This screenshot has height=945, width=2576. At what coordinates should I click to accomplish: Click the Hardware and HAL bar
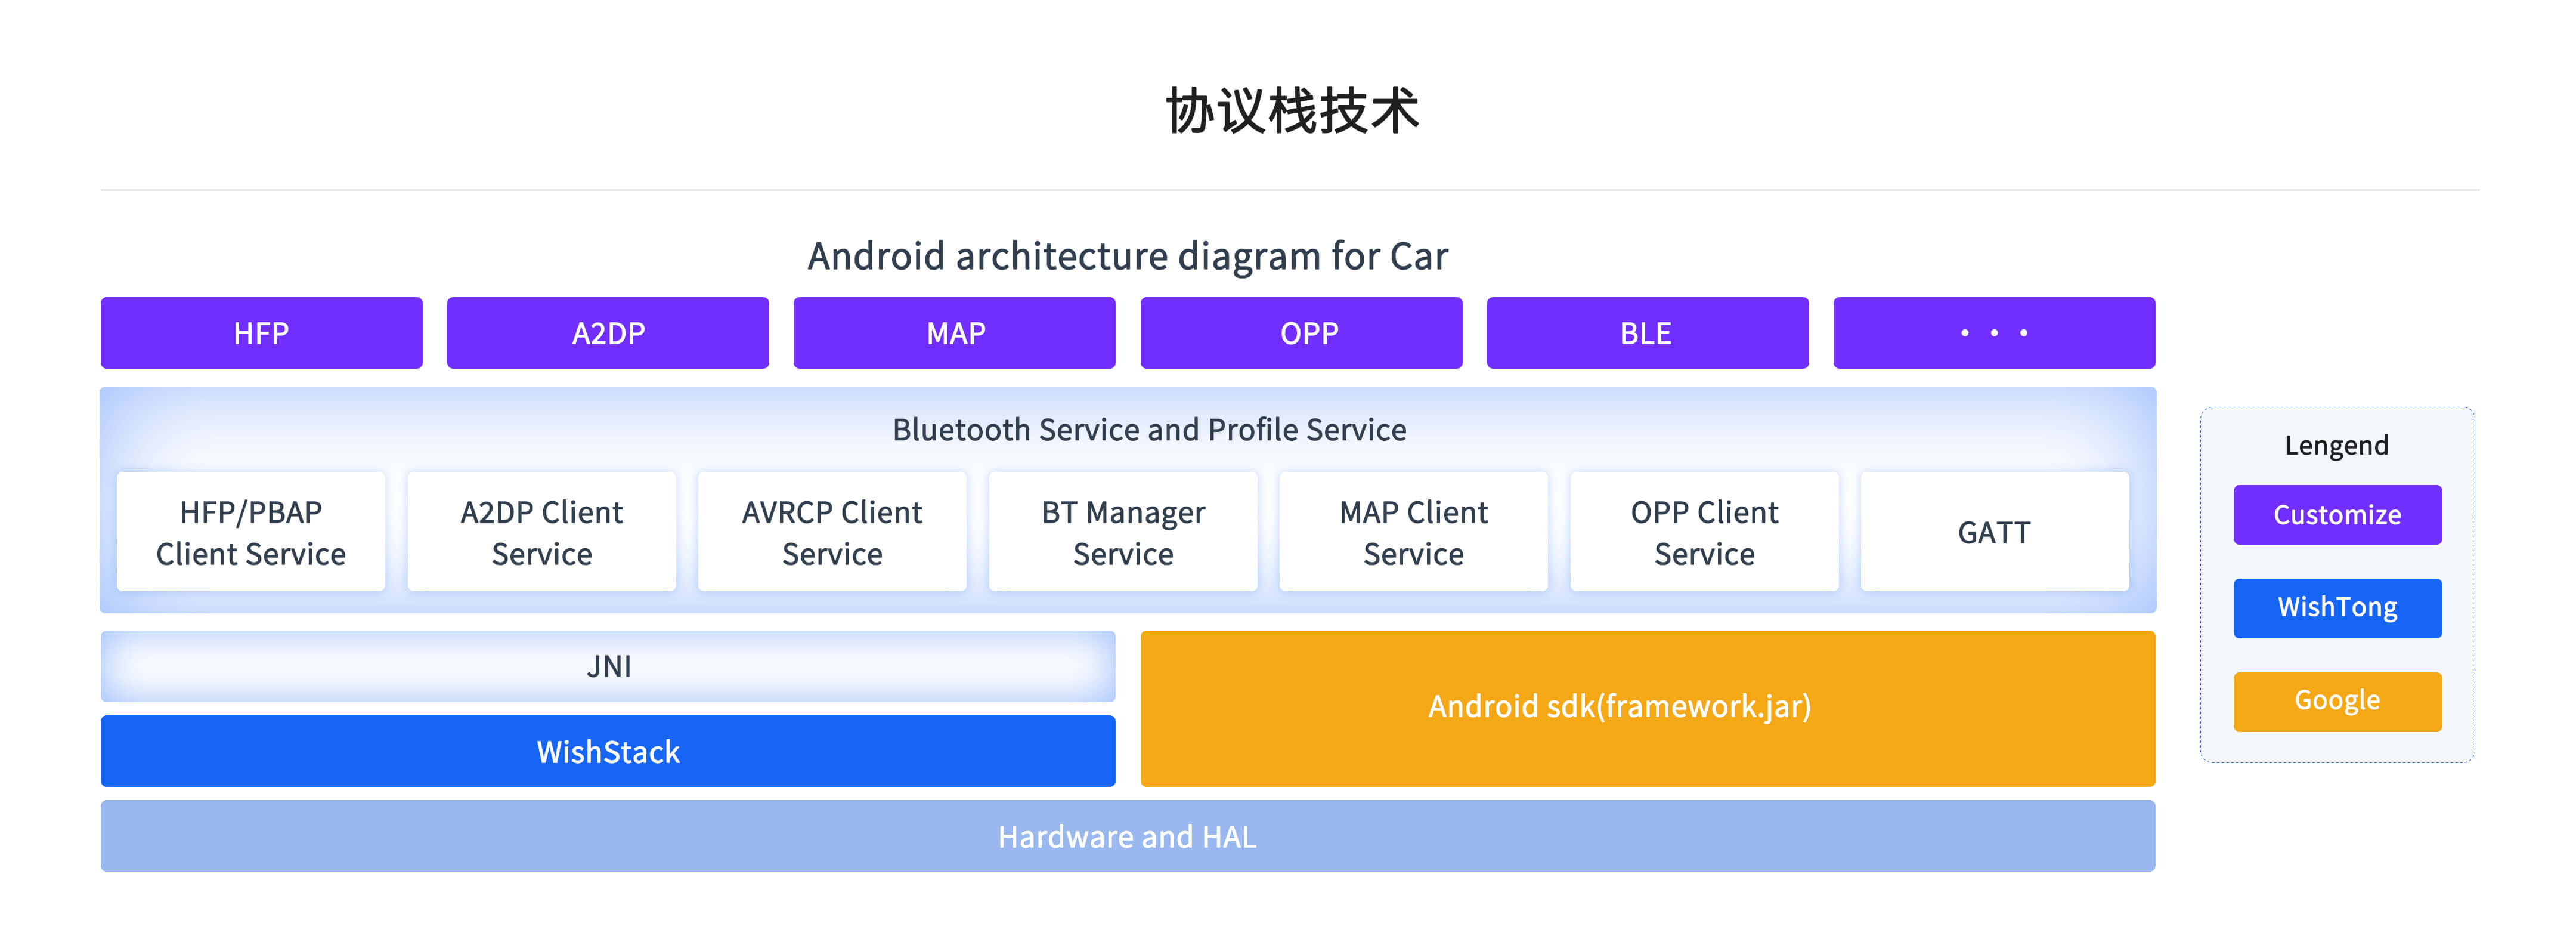[1127, 836]
